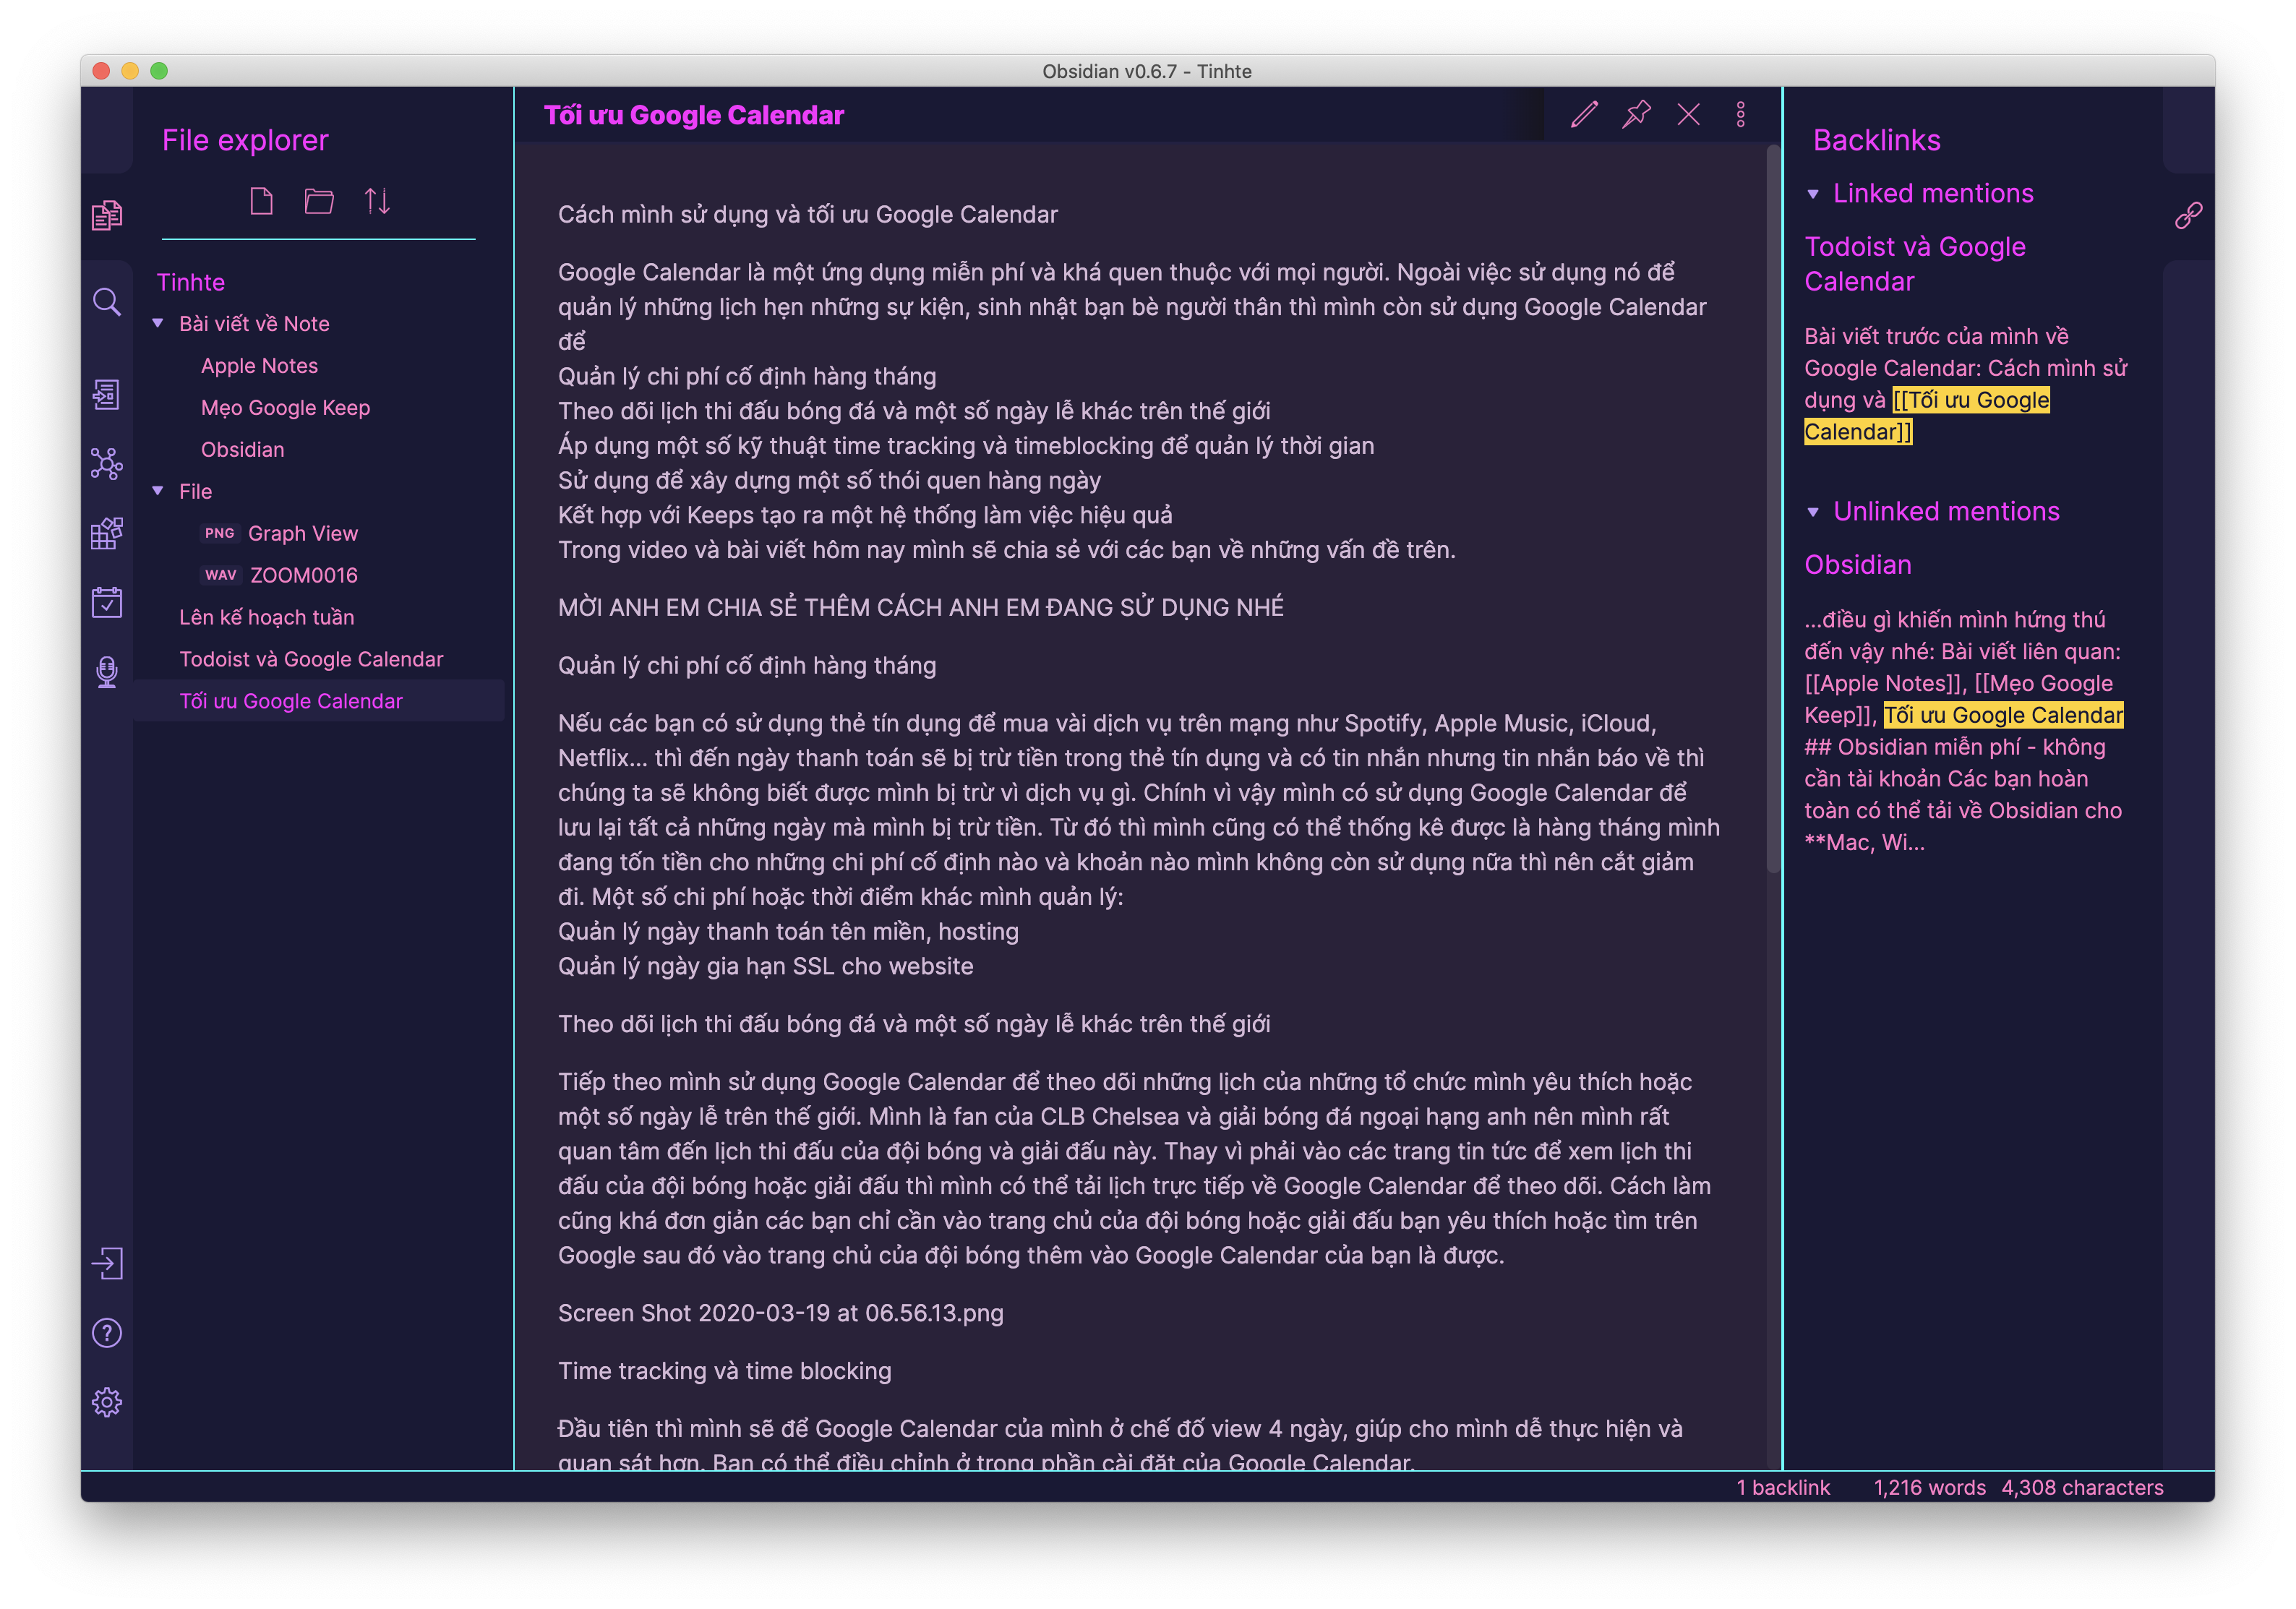Open the daily notes calendar icon
This screenshot has width=2296, height=1609.
[x=107, y=602]
